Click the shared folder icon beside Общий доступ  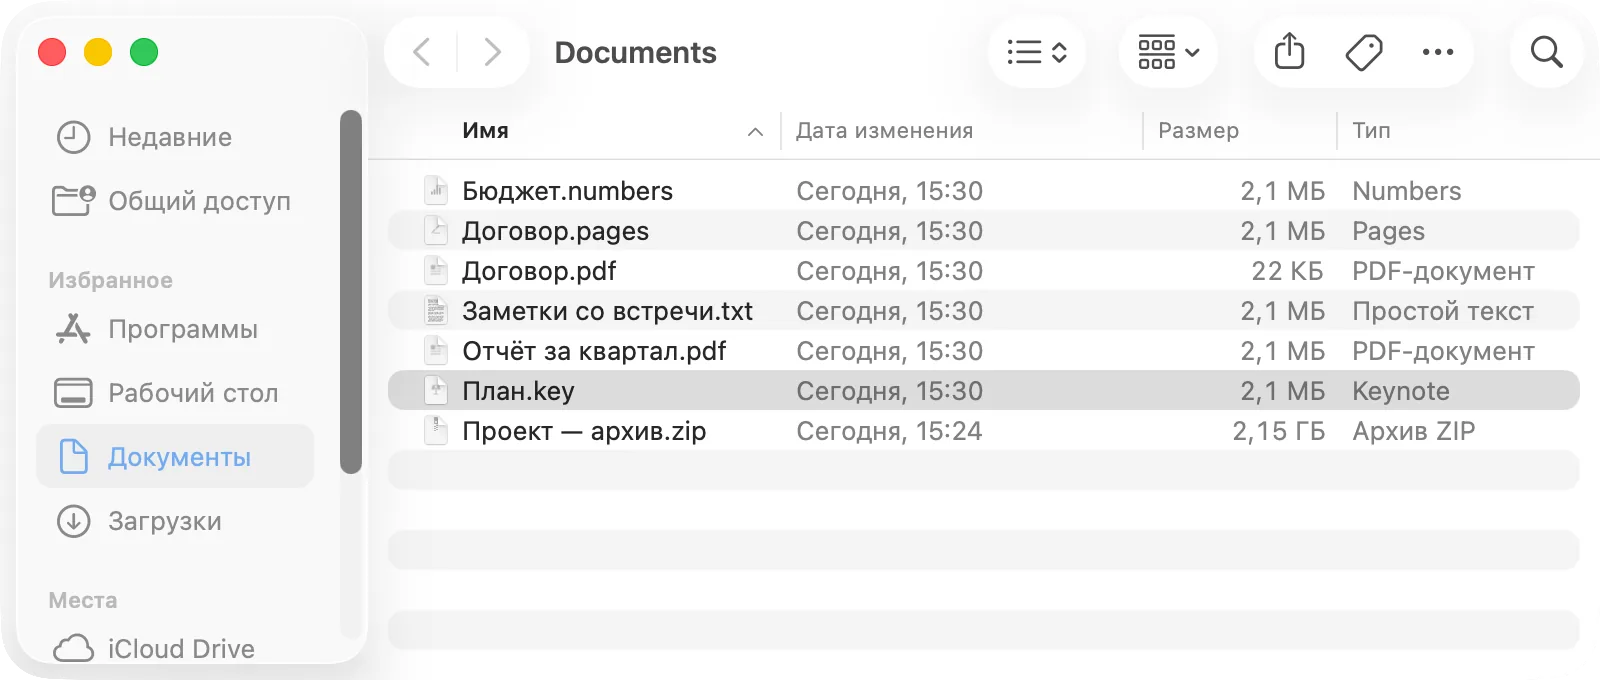[73, 201]
